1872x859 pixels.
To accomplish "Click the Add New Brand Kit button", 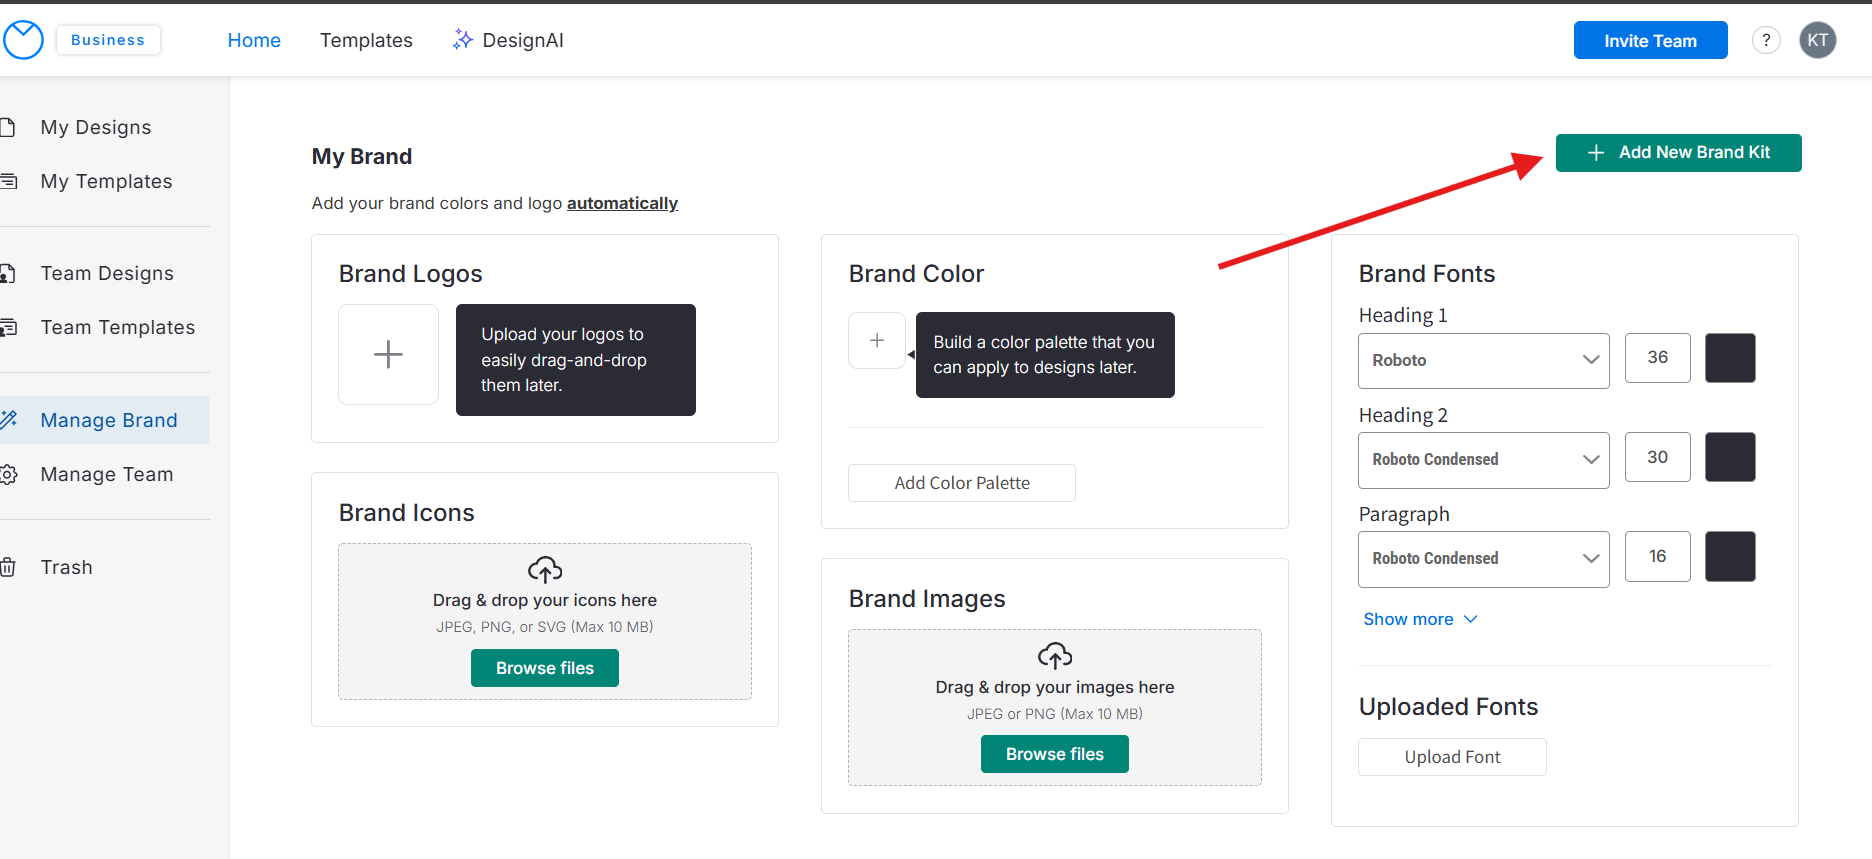I will pos(1678,153).
